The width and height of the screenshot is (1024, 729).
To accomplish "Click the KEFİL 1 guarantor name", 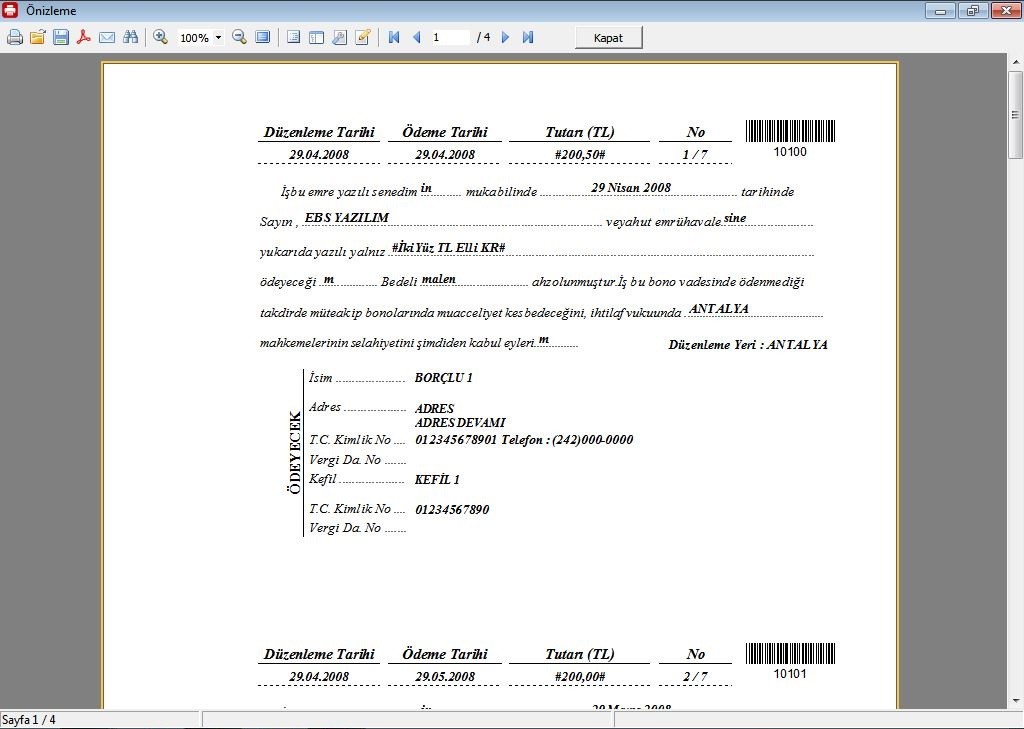I will point(437,479).
